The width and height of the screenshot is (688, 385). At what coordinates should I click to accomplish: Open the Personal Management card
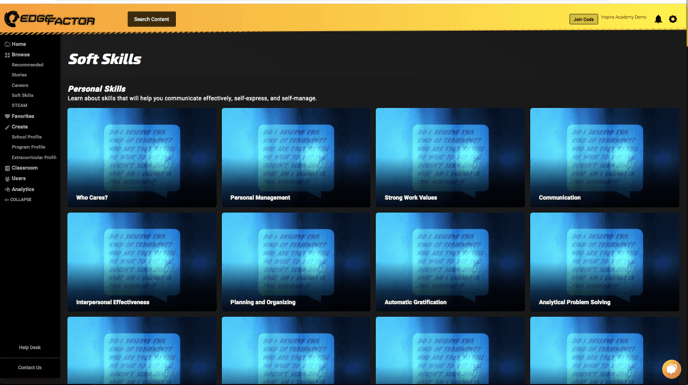(296, 158)
